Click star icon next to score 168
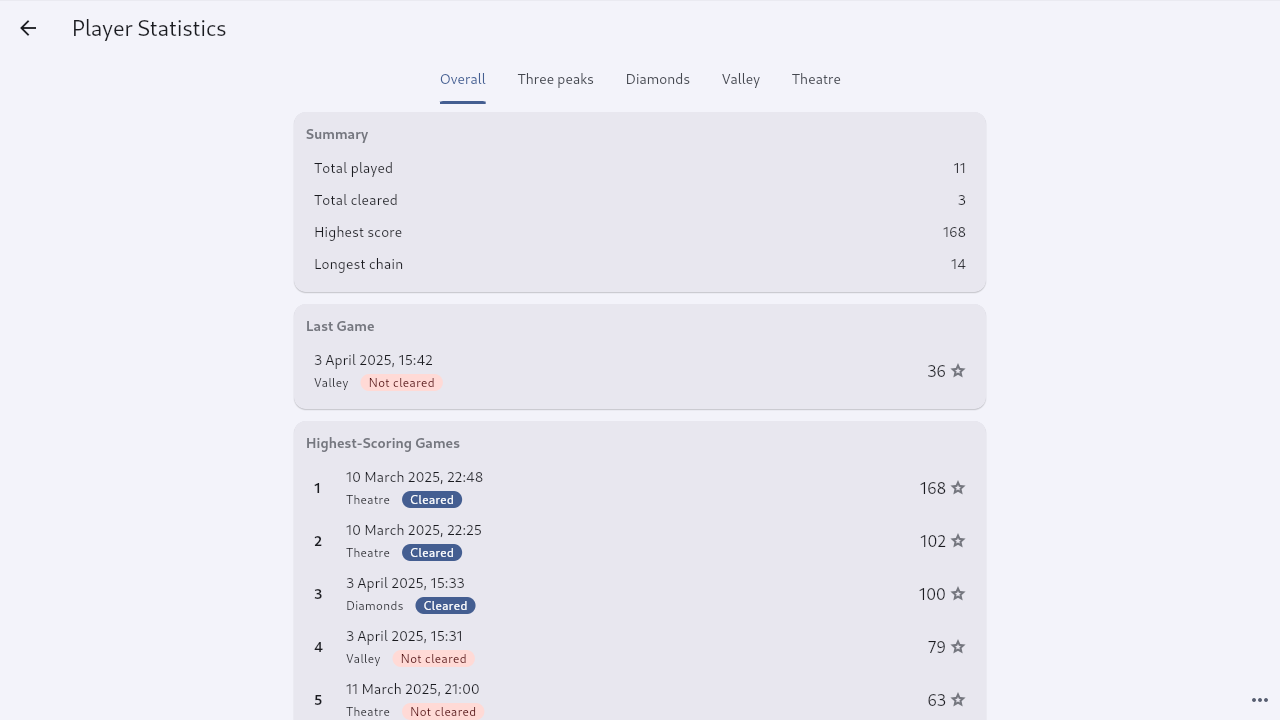 [958, 488]
